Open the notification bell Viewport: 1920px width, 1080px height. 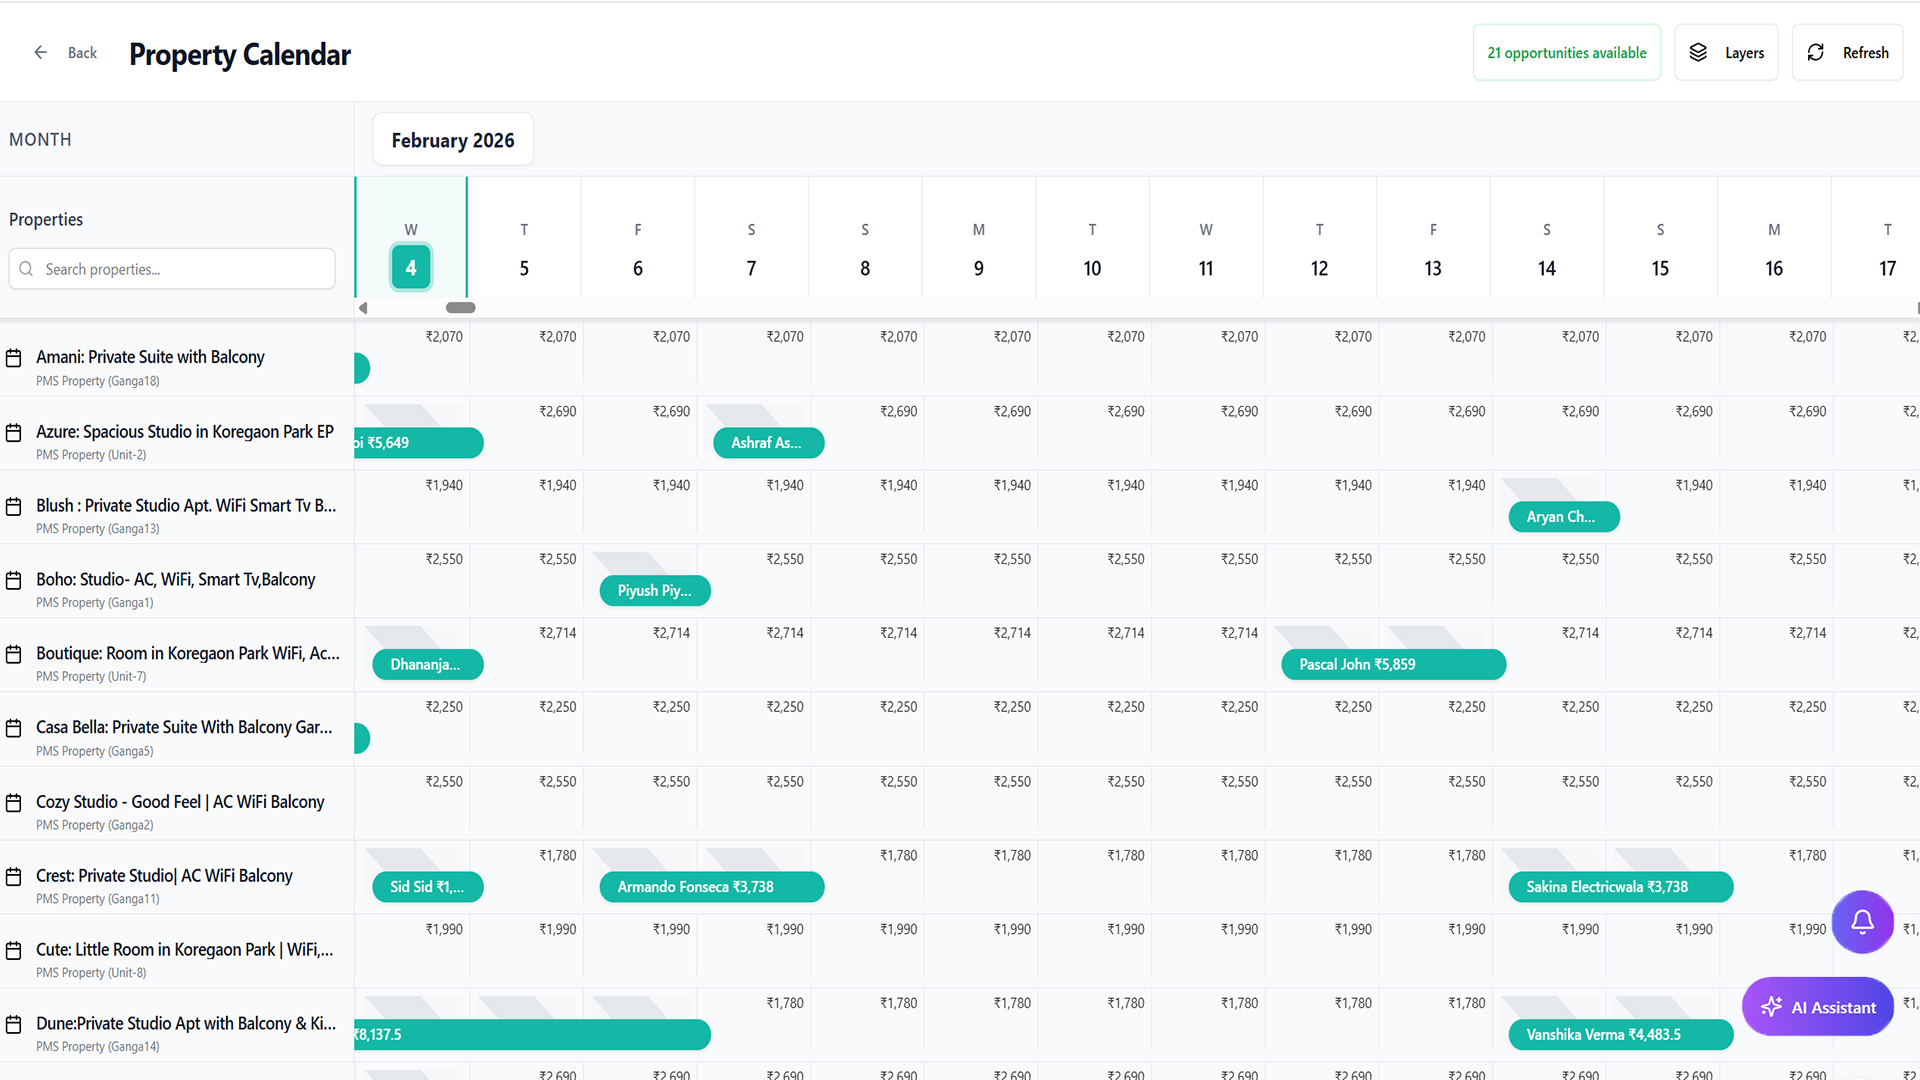[x=1862, y=921]
